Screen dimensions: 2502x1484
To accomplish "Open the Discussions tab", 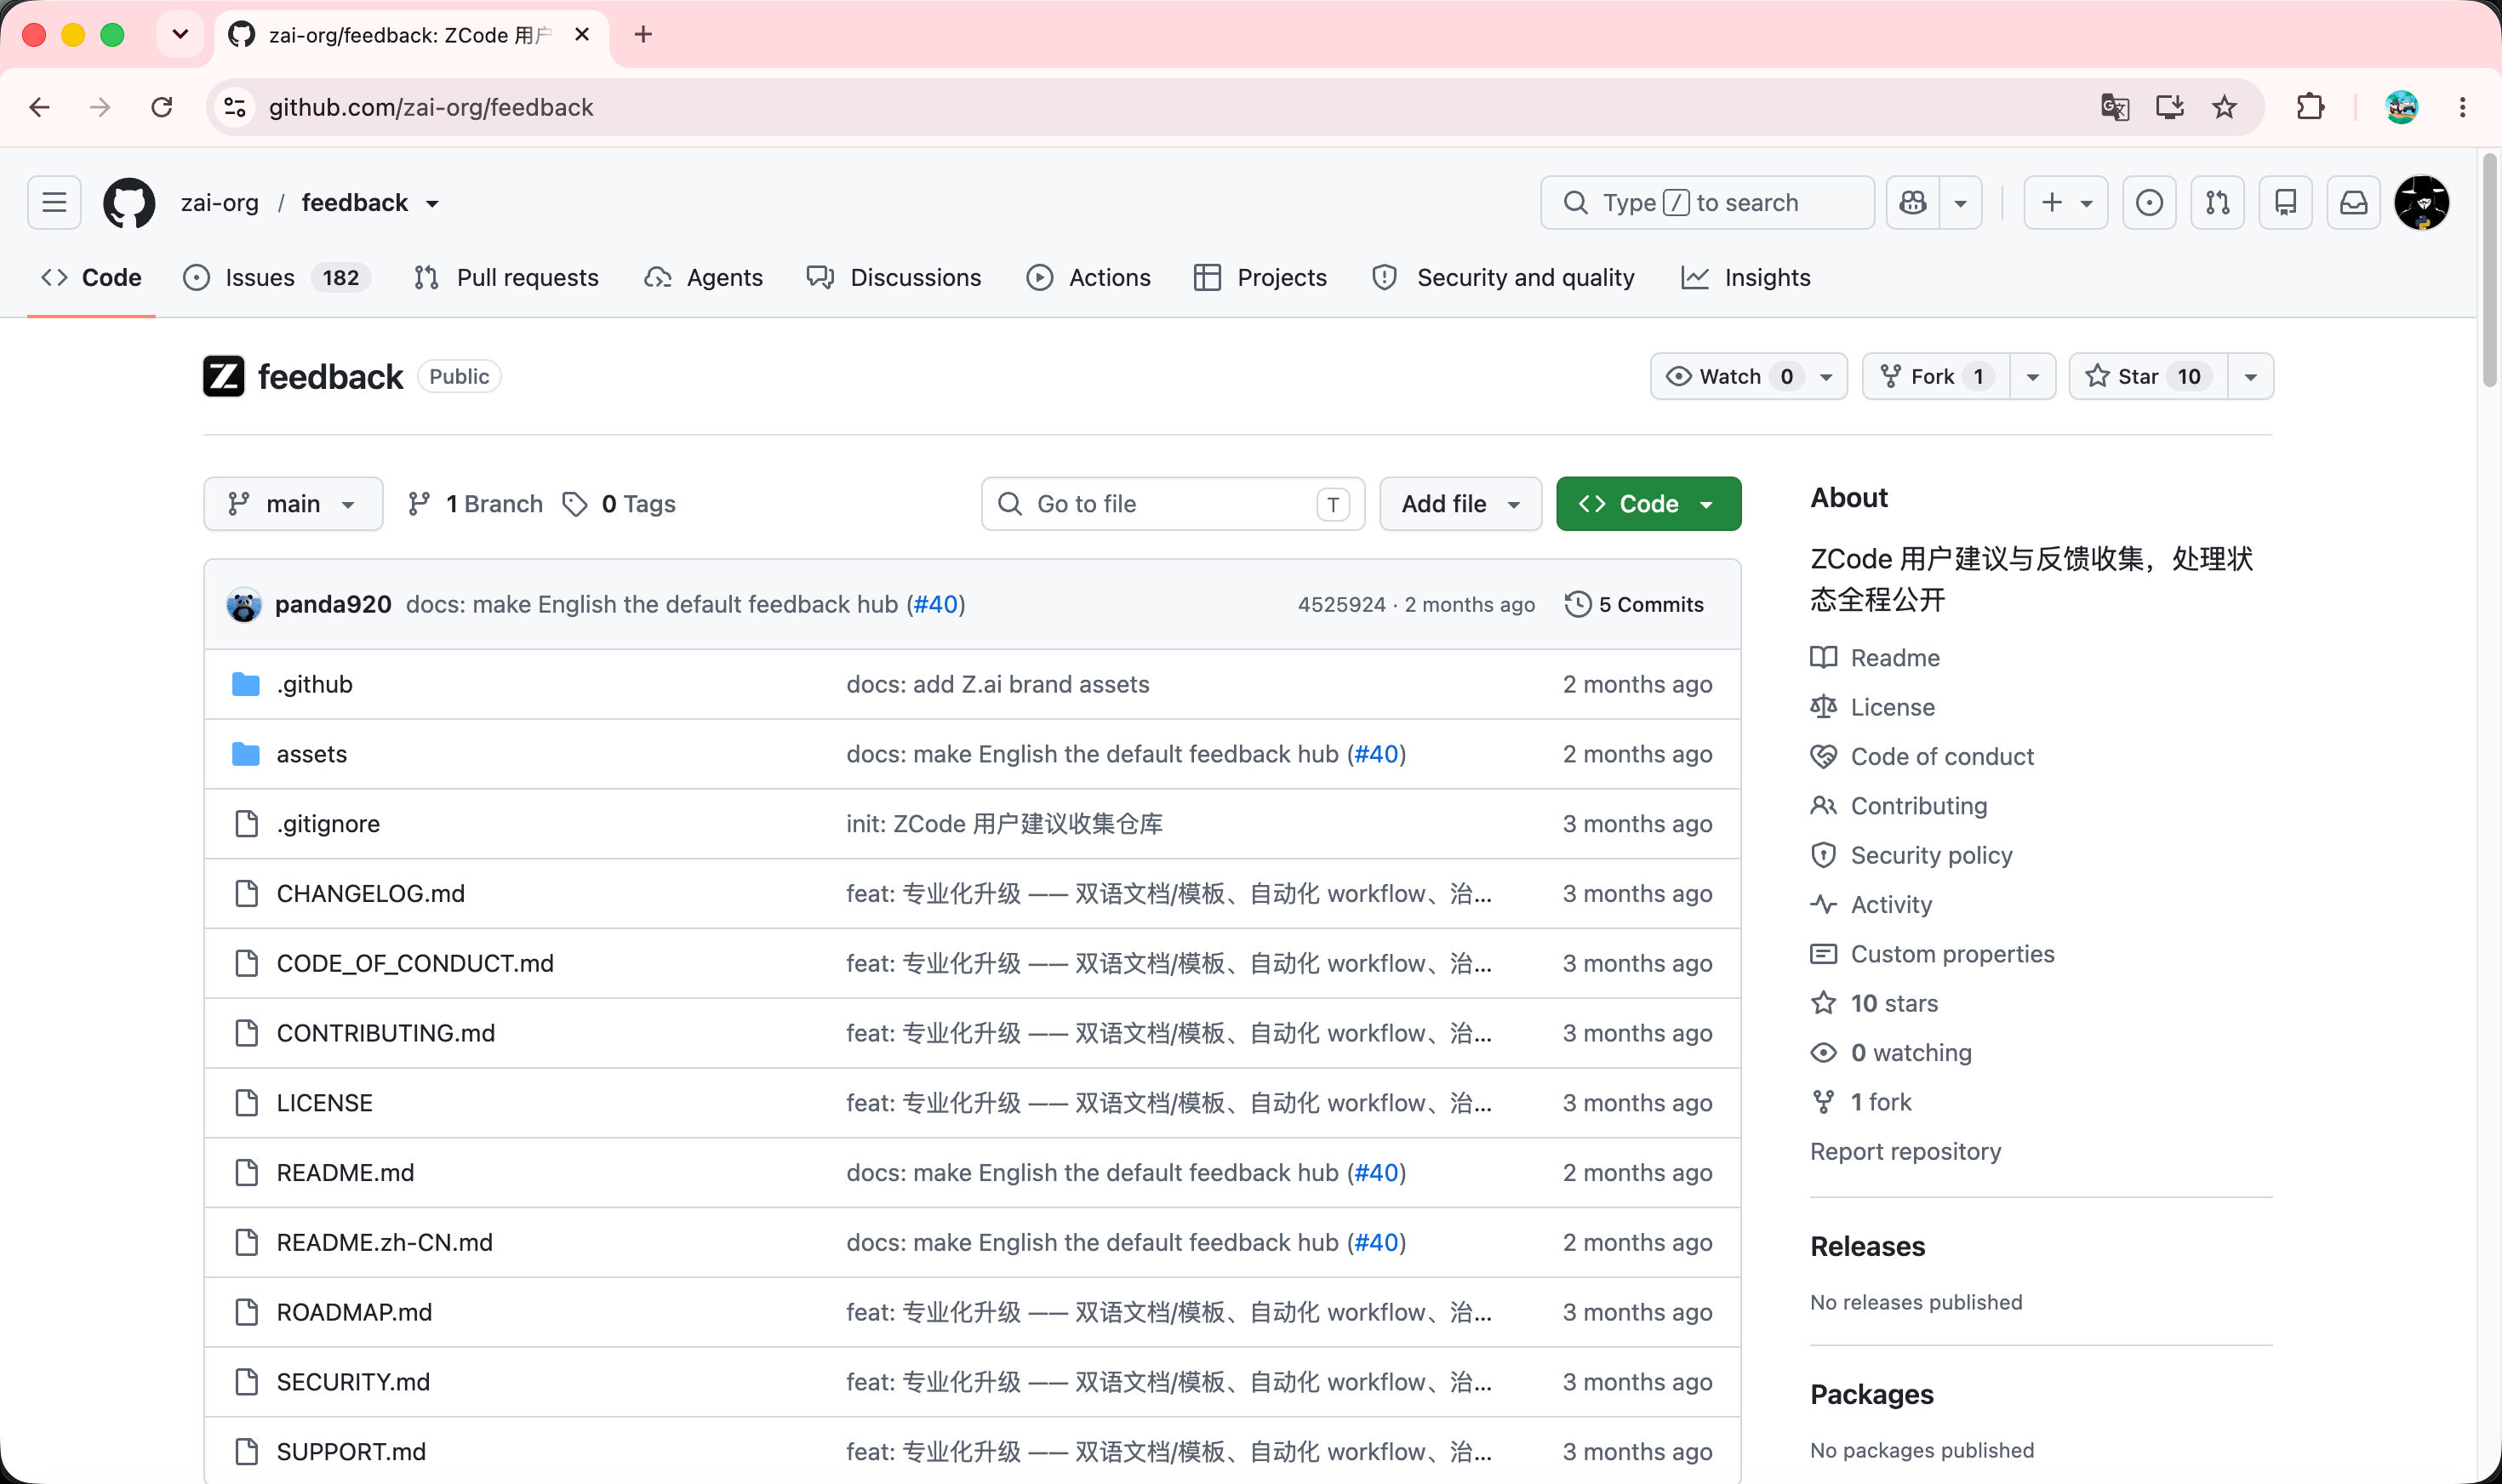I will coord(894,278).
